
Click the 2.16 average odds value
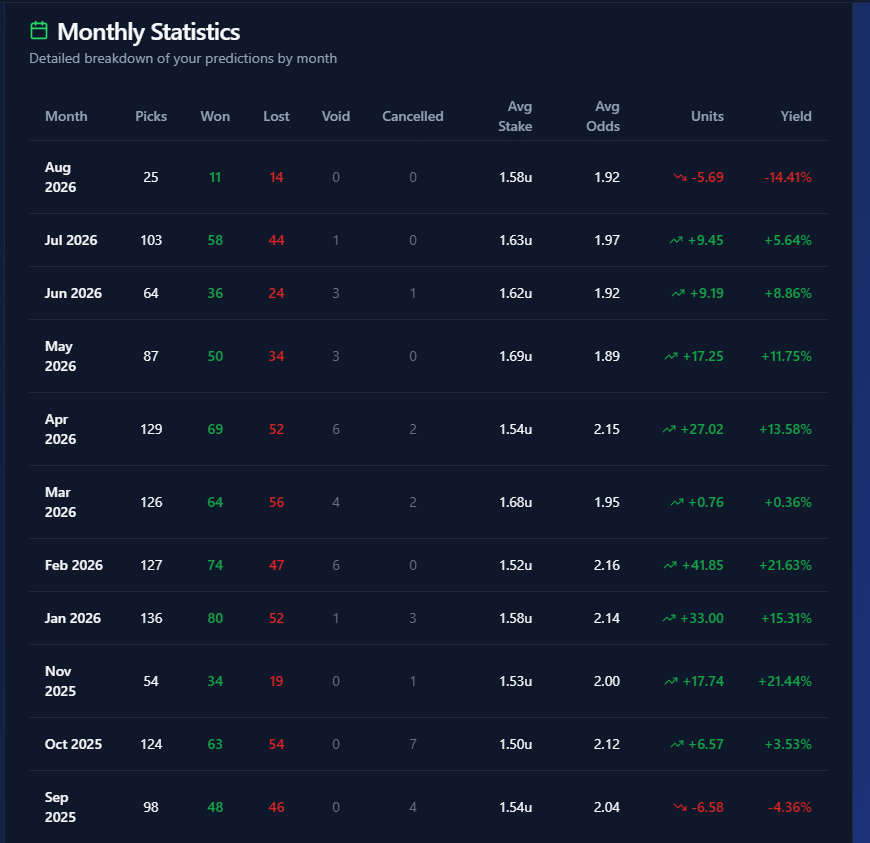(606, 565)
